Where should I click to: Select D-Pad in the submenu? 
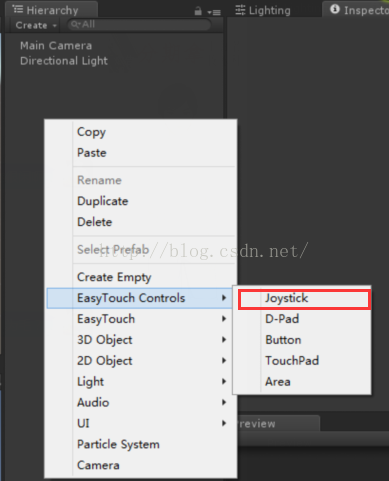click(303, 319)
